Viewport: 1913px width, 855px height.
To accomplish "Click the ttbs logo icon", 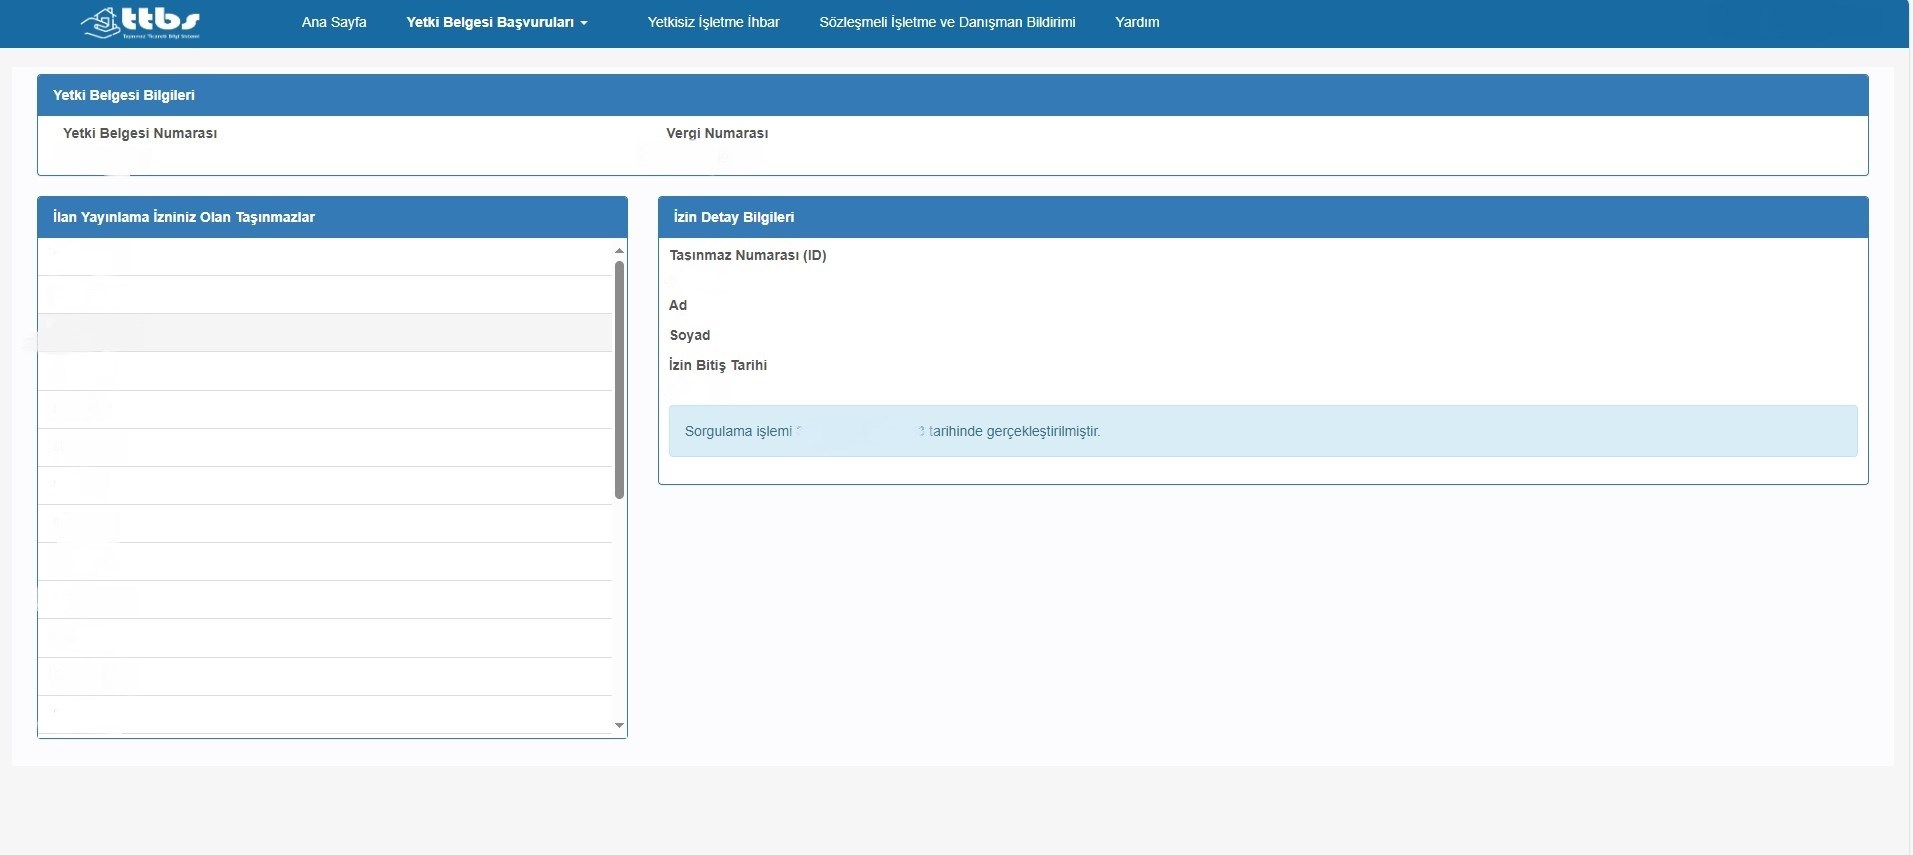I will coord(141,22).
